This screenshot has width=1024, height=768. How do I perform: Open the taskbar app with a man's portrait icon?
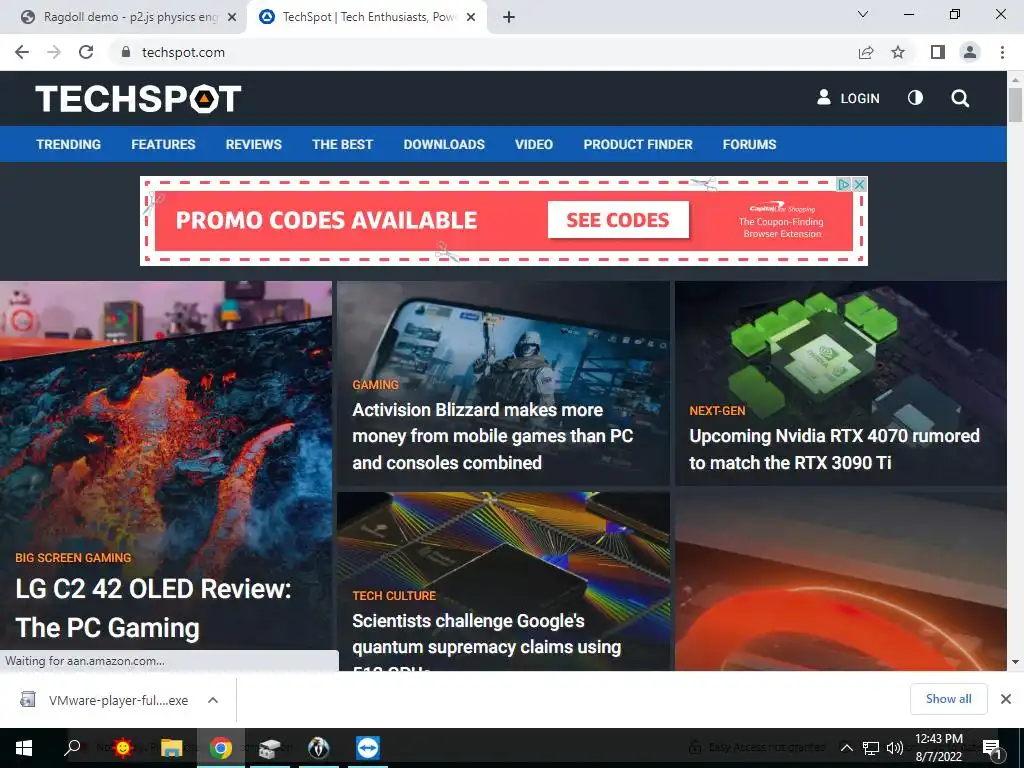pos(319,748)
